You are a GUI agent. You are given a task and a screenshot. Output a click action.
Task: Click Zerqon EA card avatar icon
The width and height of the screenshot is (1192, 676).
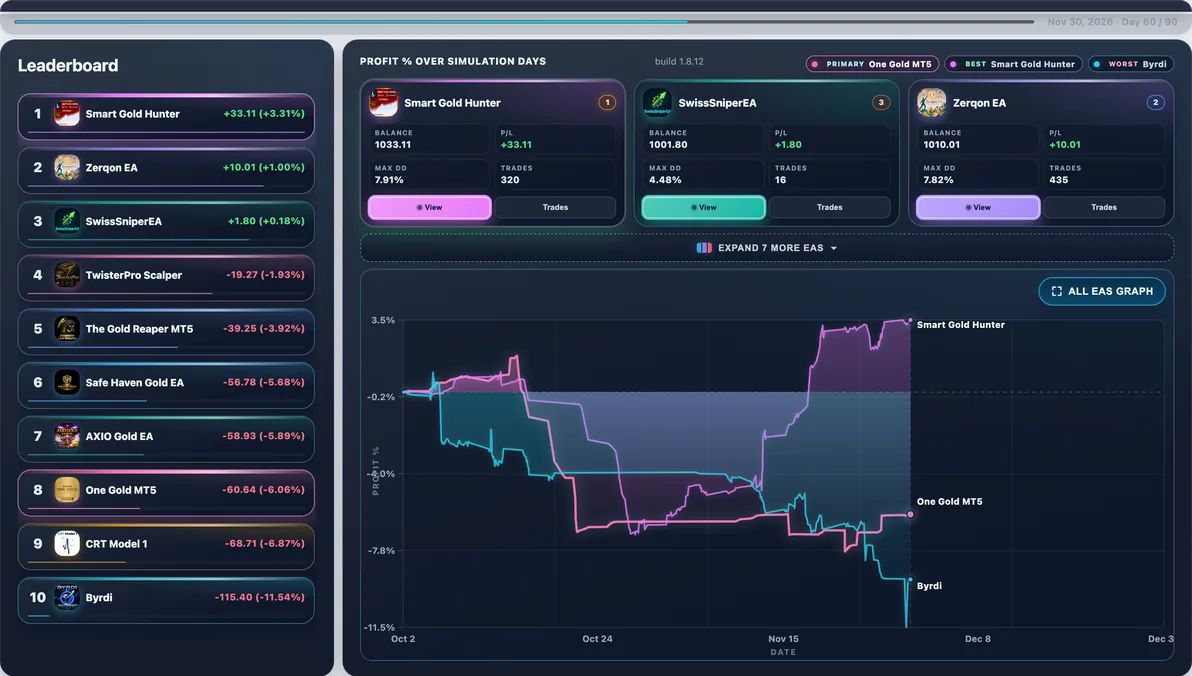coord(932,103)
